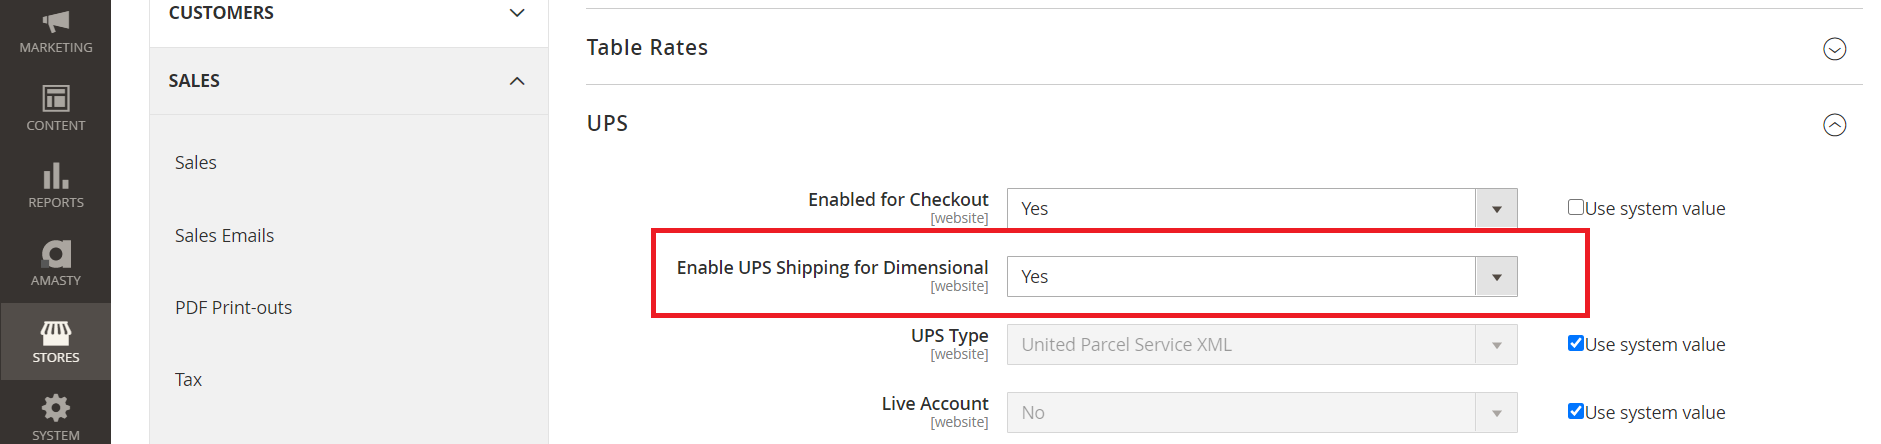The width and height of the screenshot is (1881, 444).
Task: Toggle Use system value for Enabled for Checkout
Action: tap(1576, 207)
